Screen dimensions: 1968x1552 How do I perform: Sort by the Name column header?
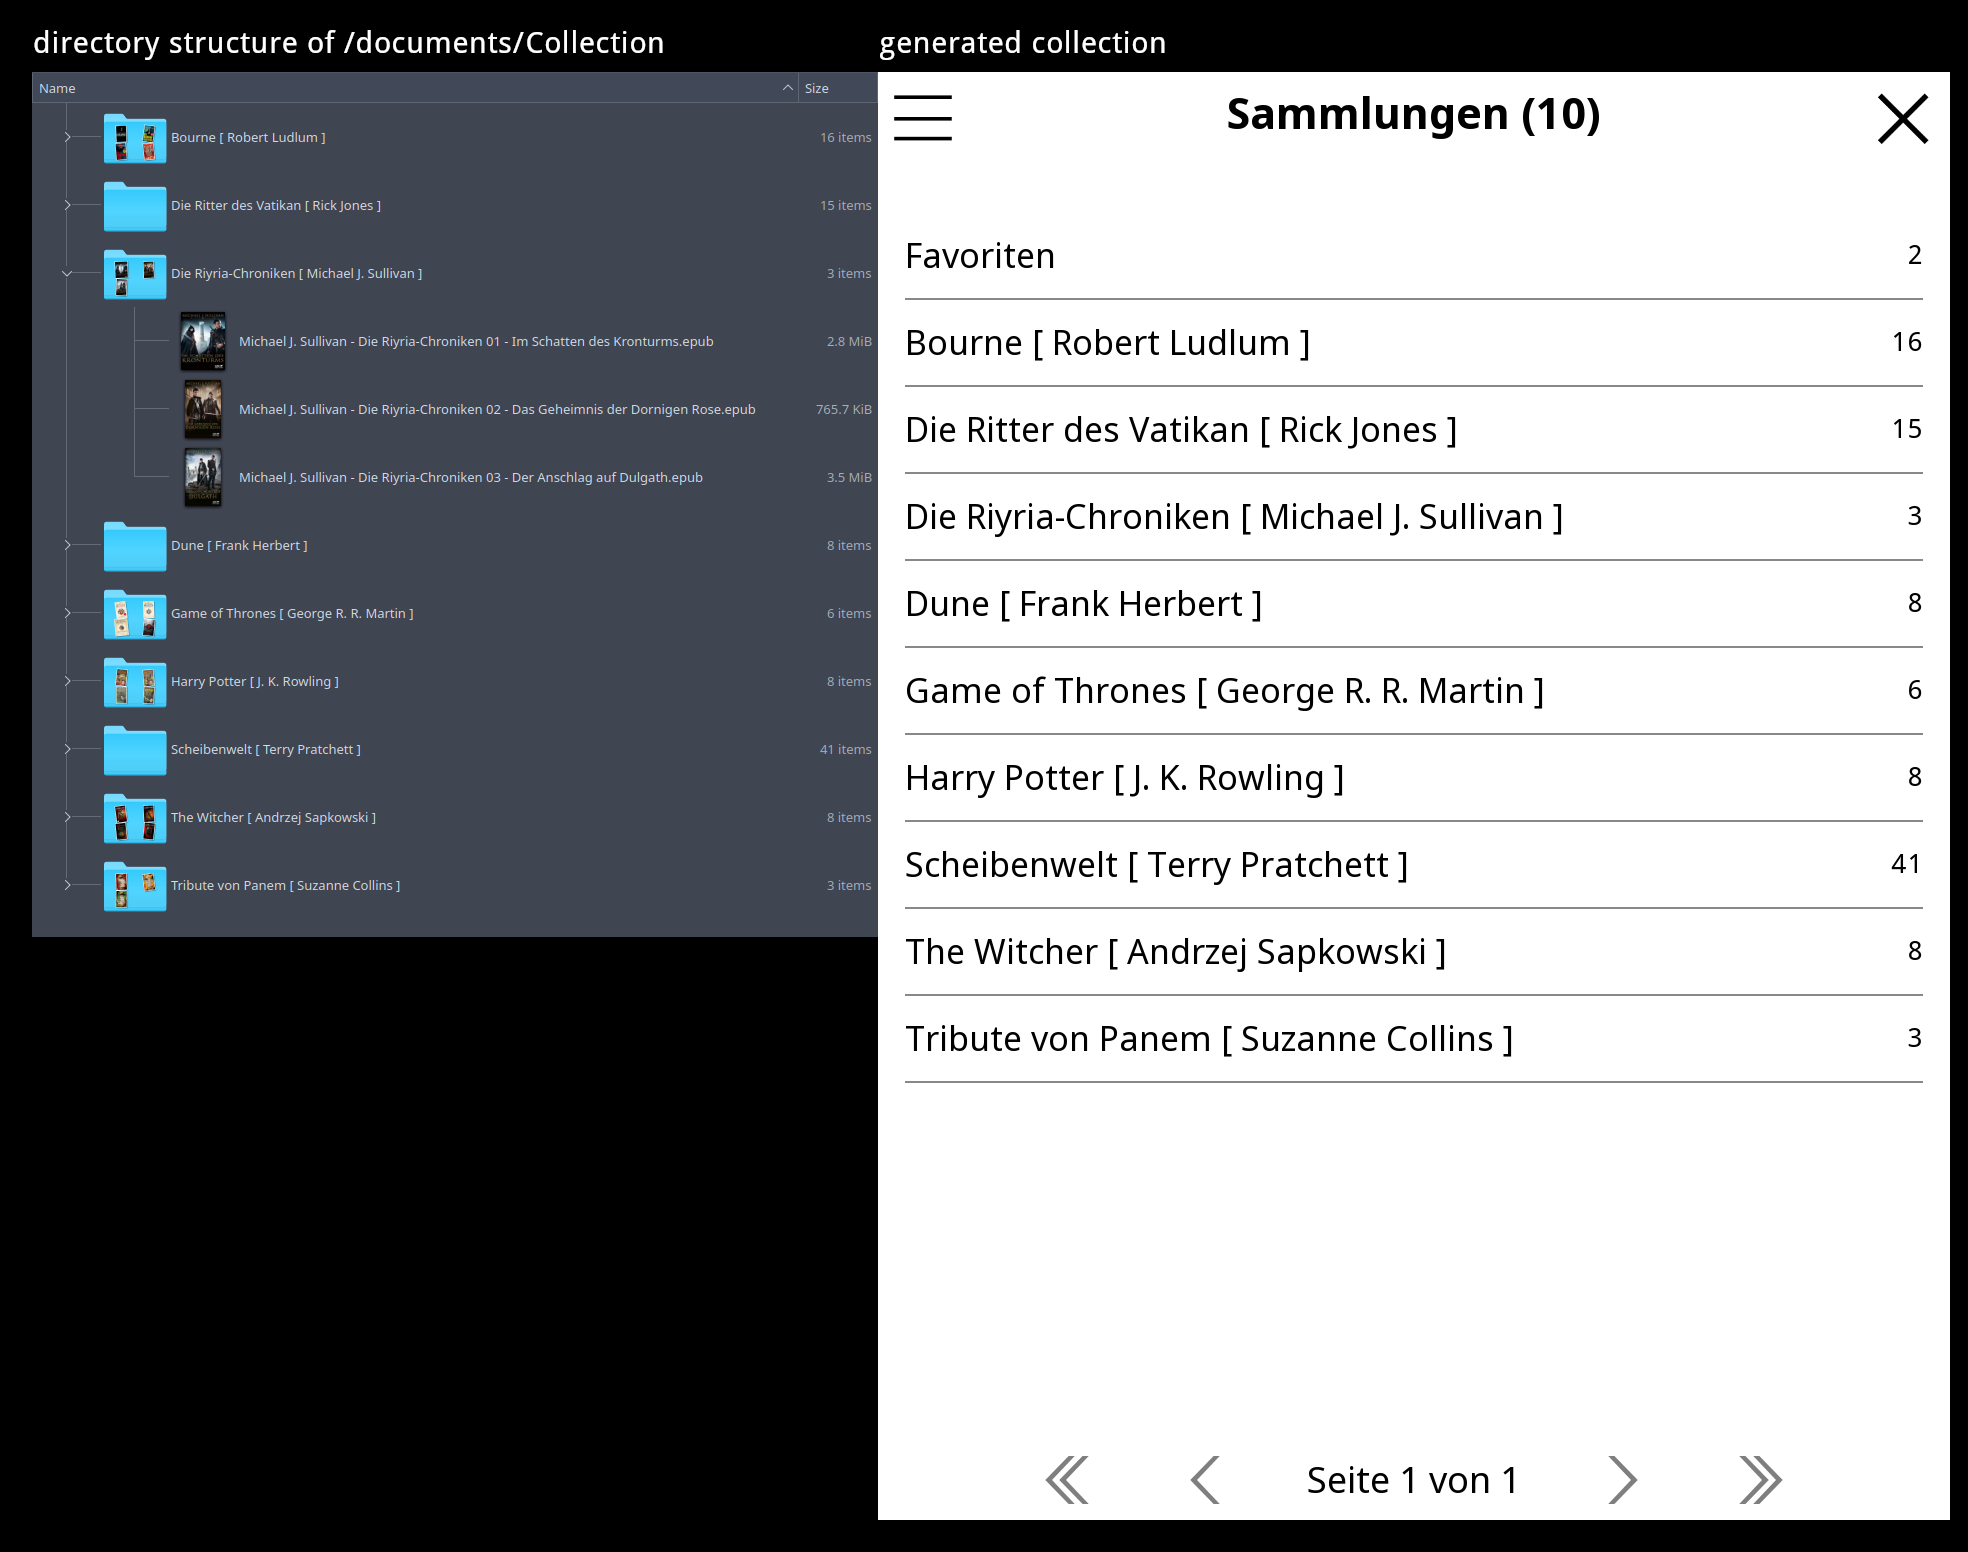(415, 88)
